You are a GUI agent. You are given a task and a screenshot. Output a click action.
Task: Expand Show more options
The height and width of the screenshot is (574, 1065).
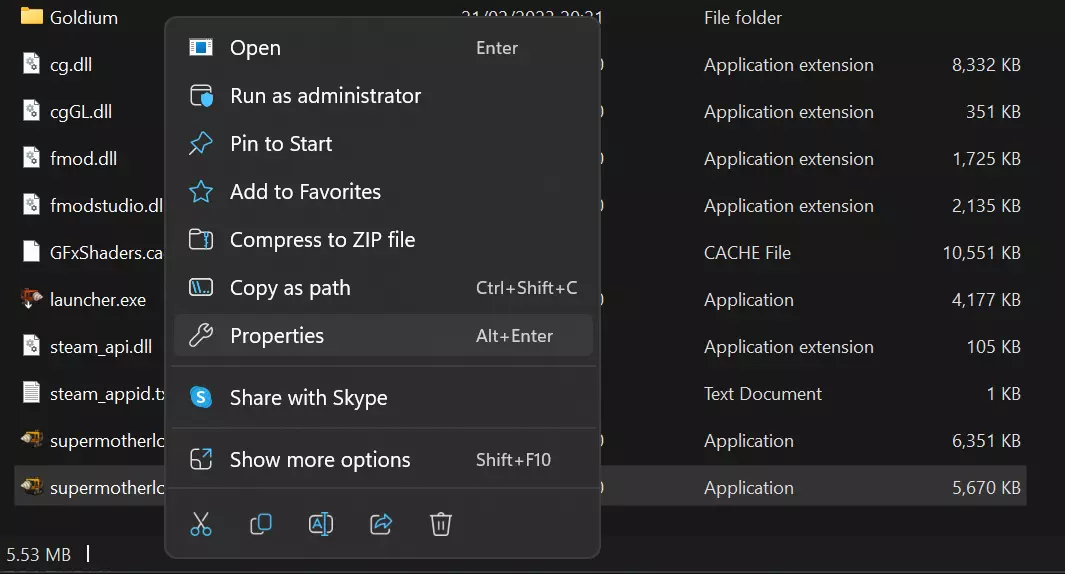[x=320, y=460]
